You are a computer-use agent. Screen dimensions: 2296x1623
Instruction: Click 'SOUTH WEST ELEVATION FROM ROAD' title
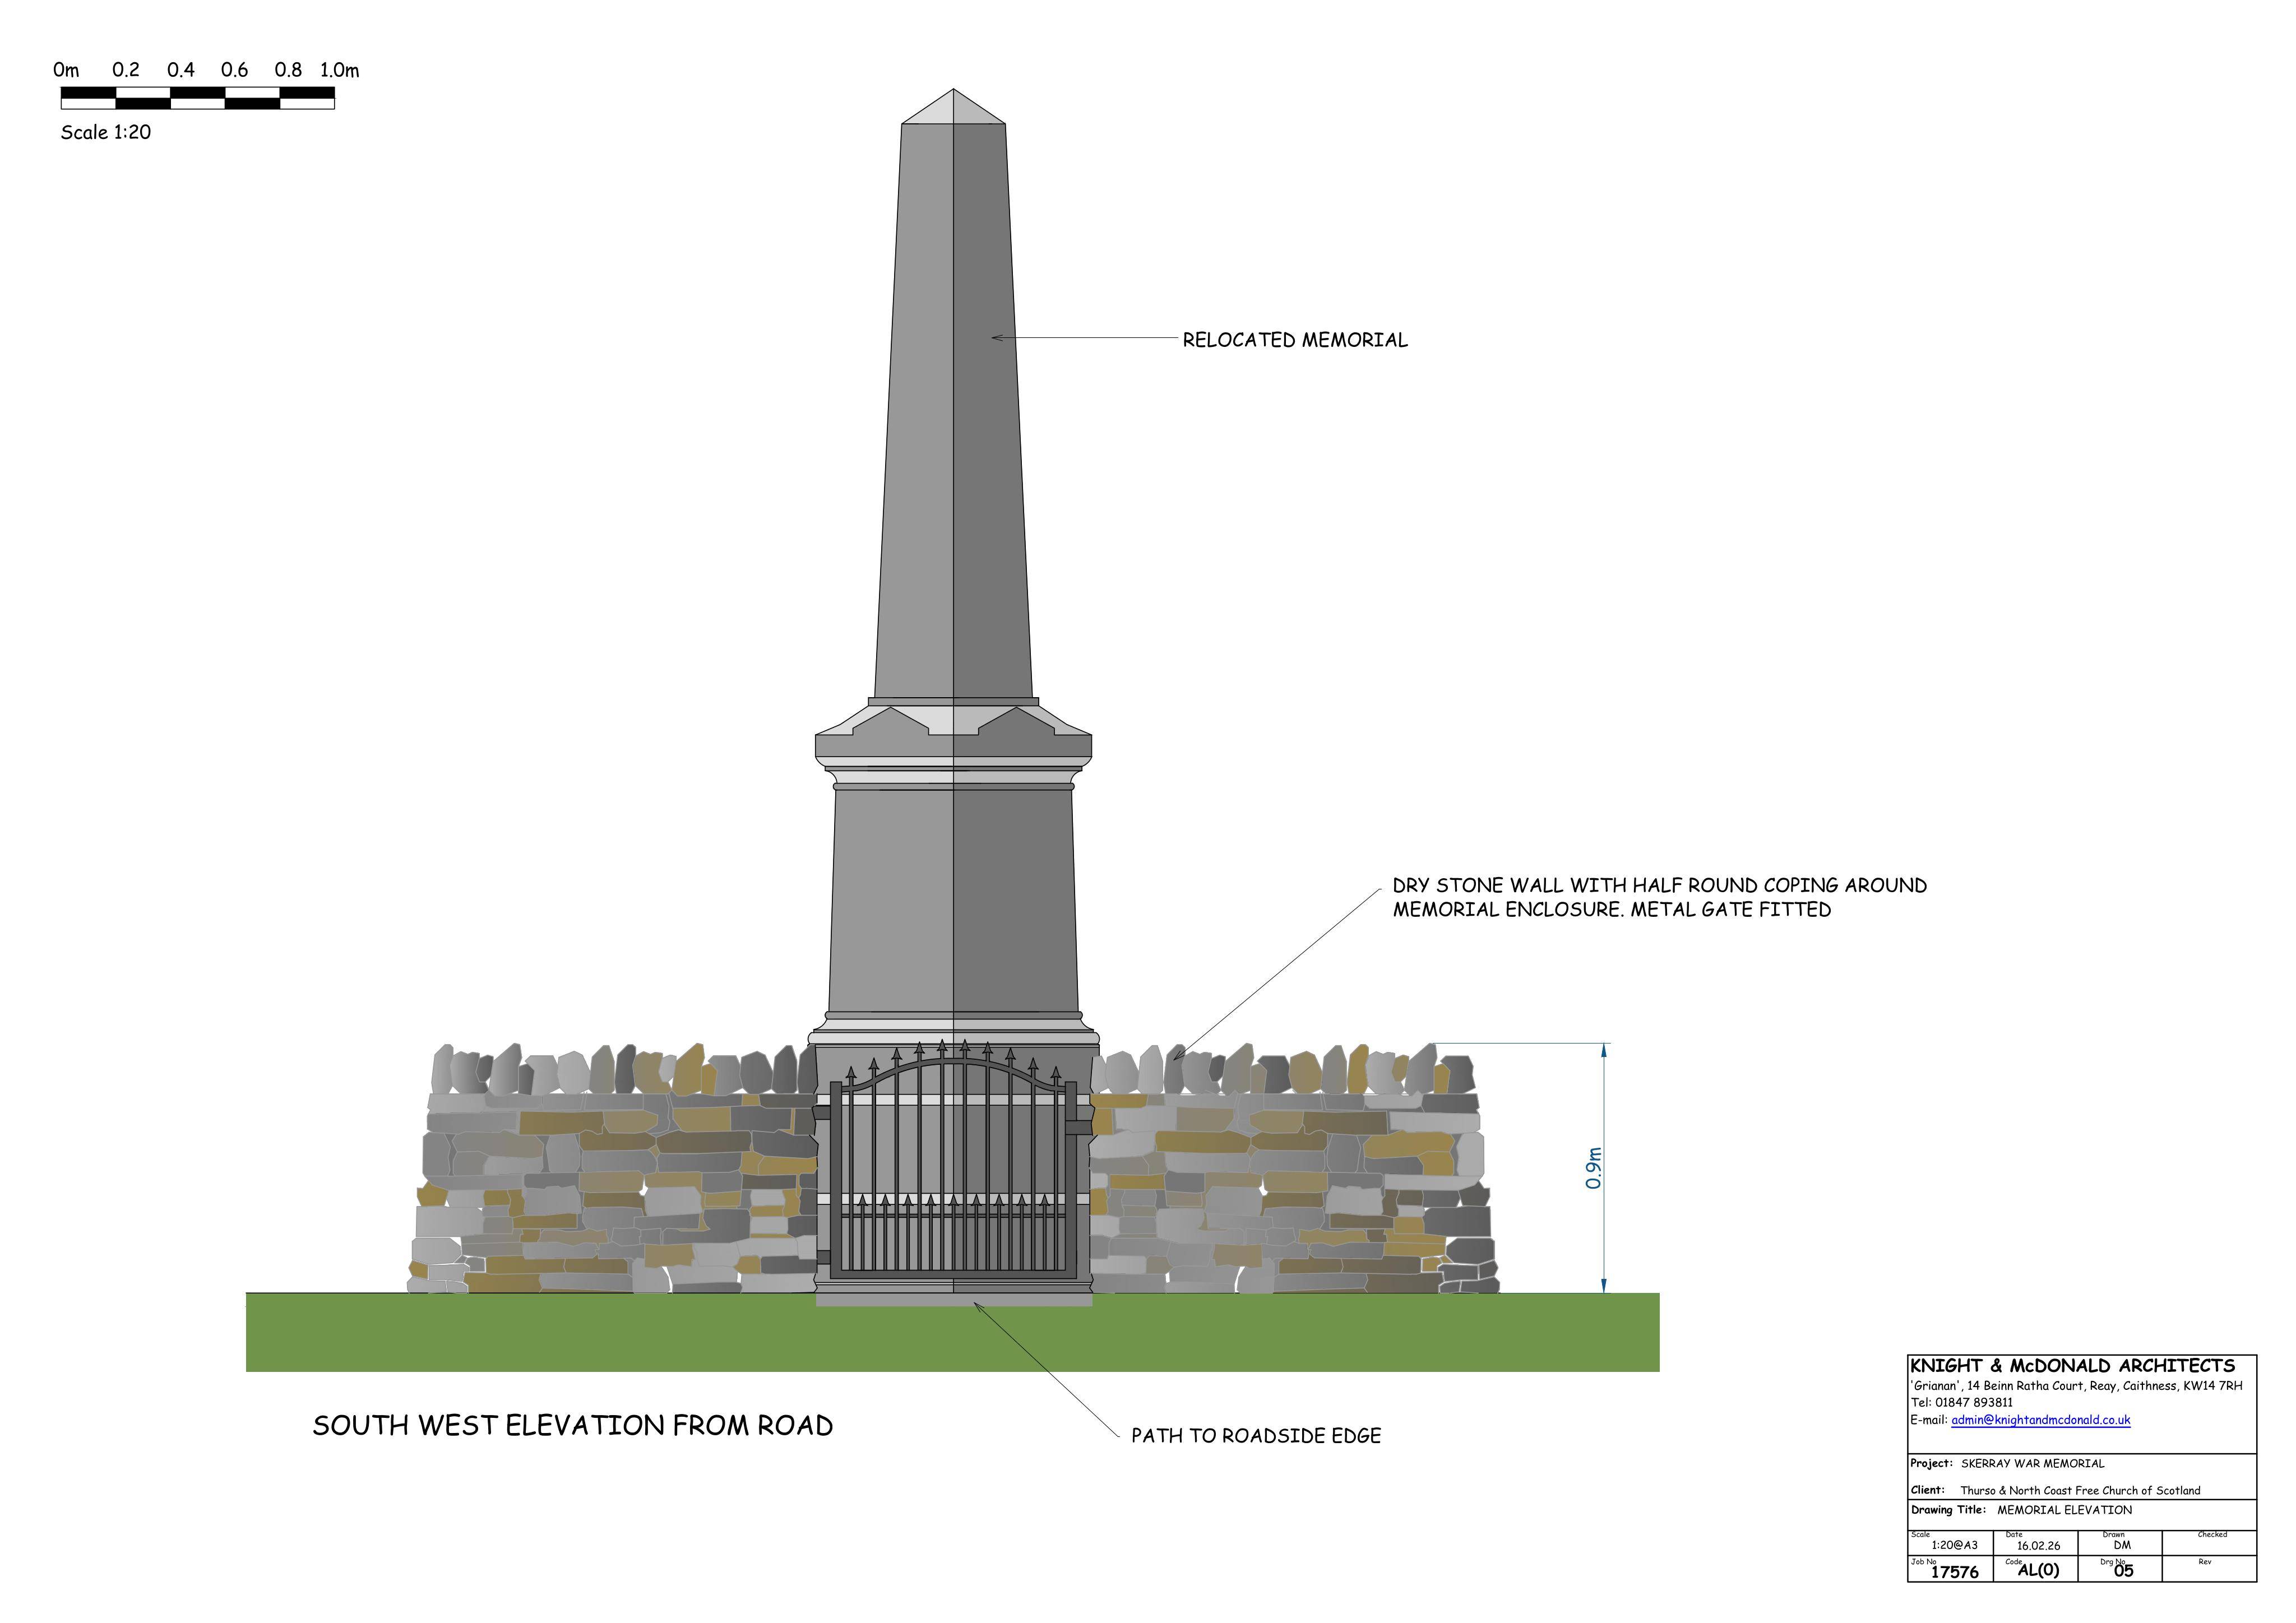(x=573, y=1425)
